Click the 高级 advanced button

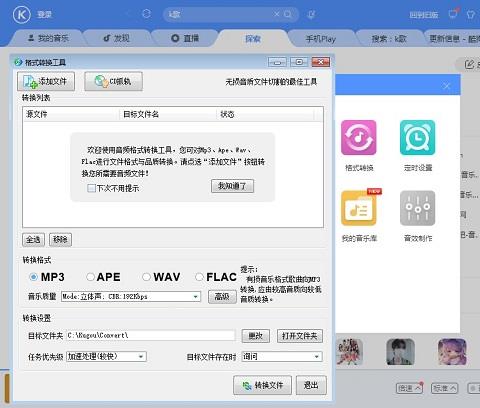222,296
